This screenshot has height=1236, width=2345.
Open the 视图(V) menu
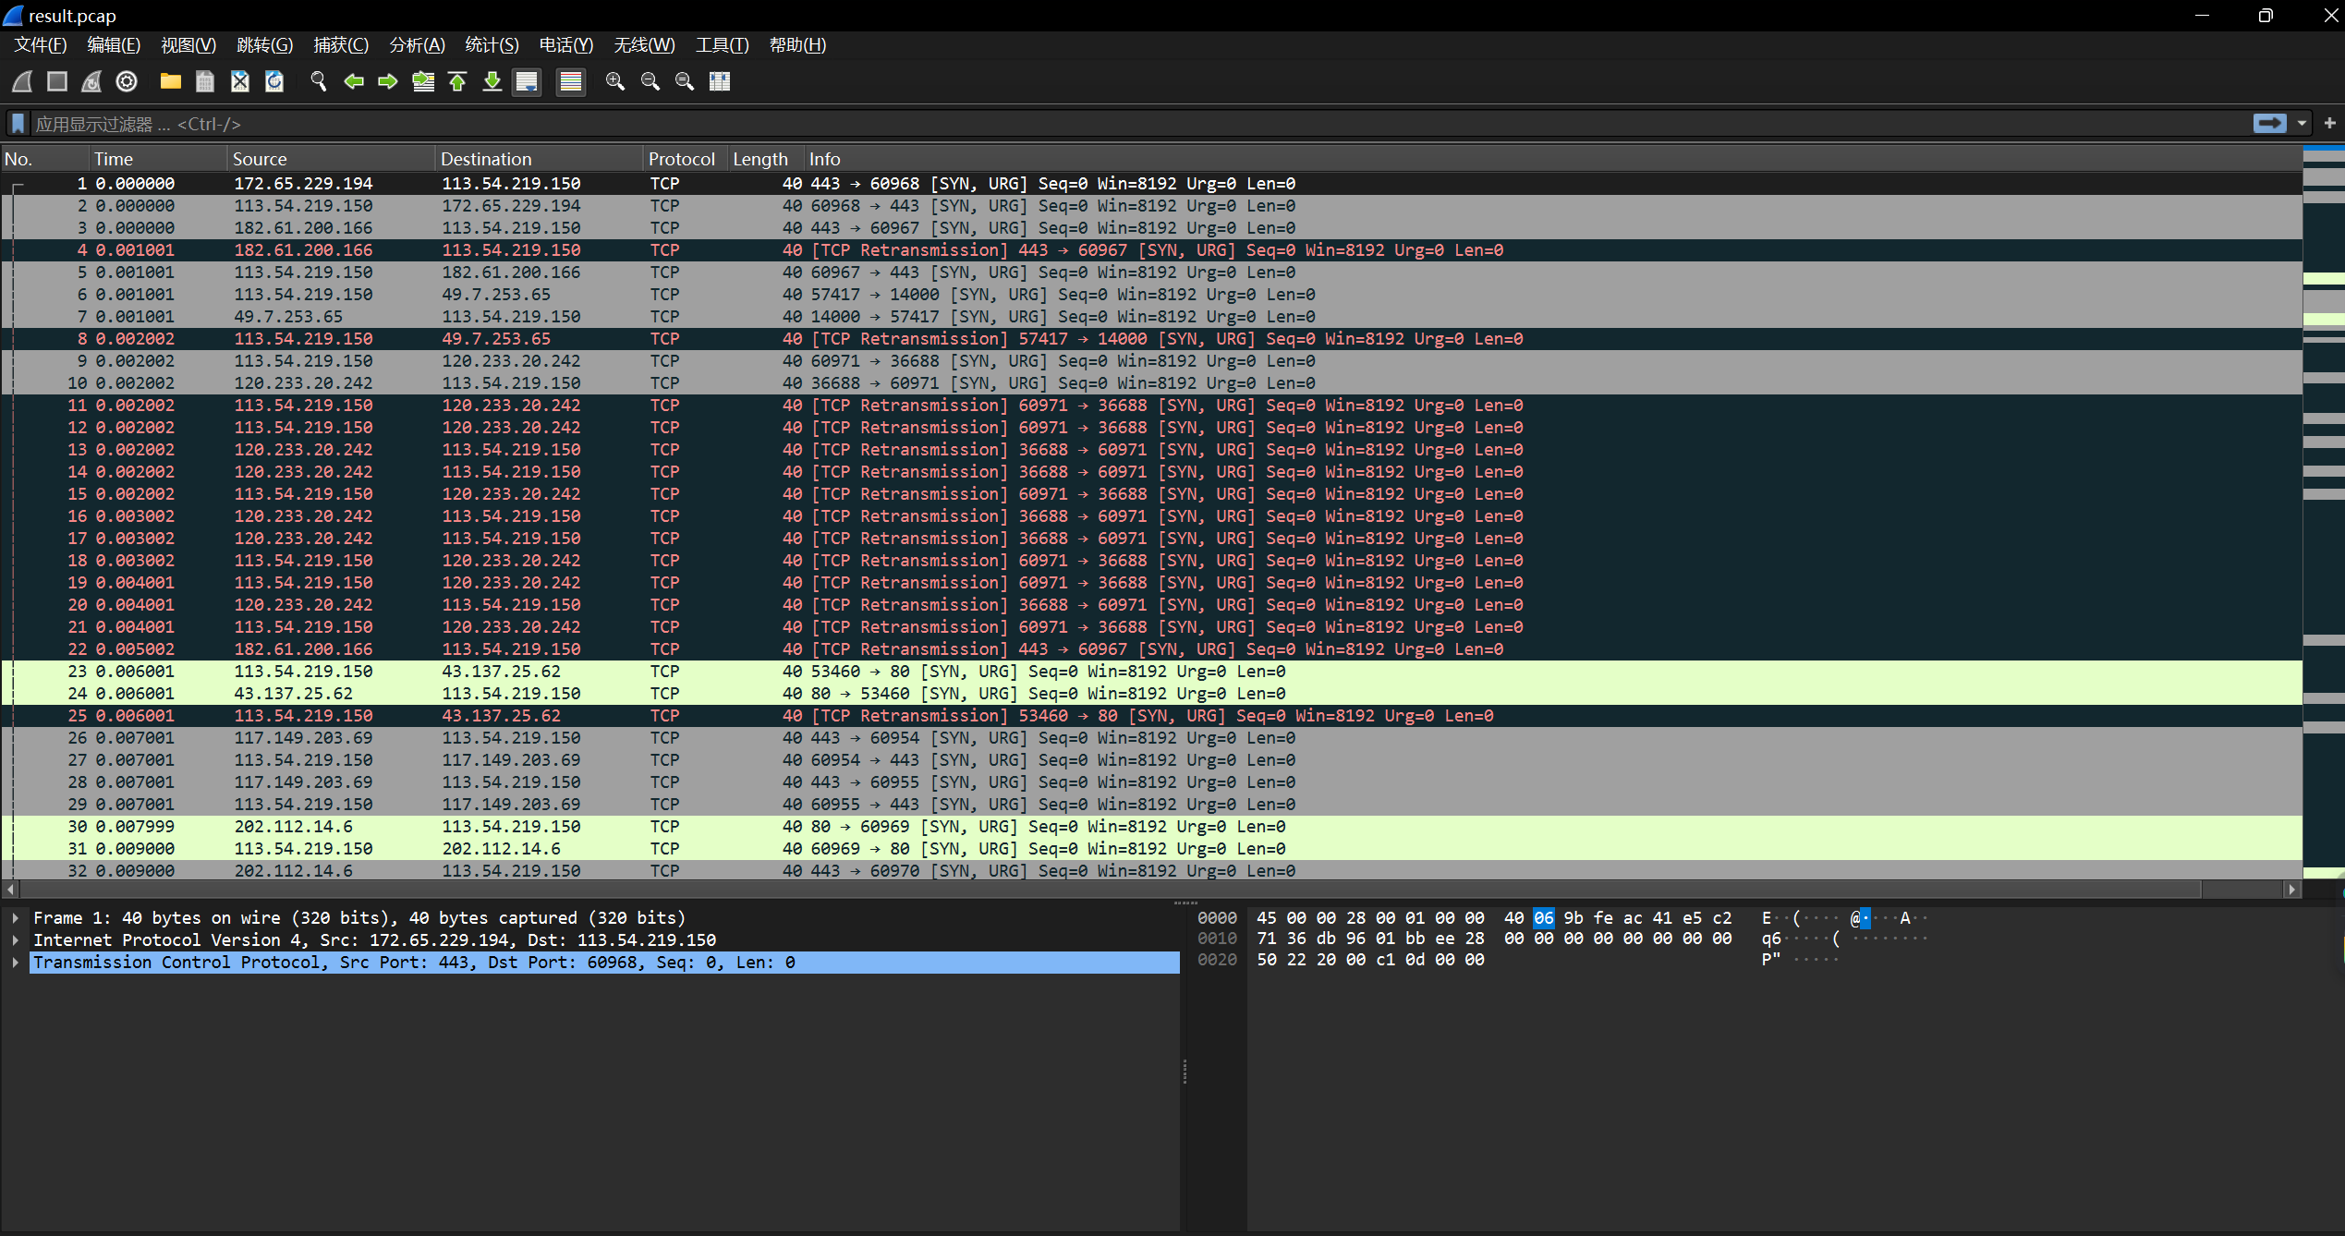tap(188, 45)
